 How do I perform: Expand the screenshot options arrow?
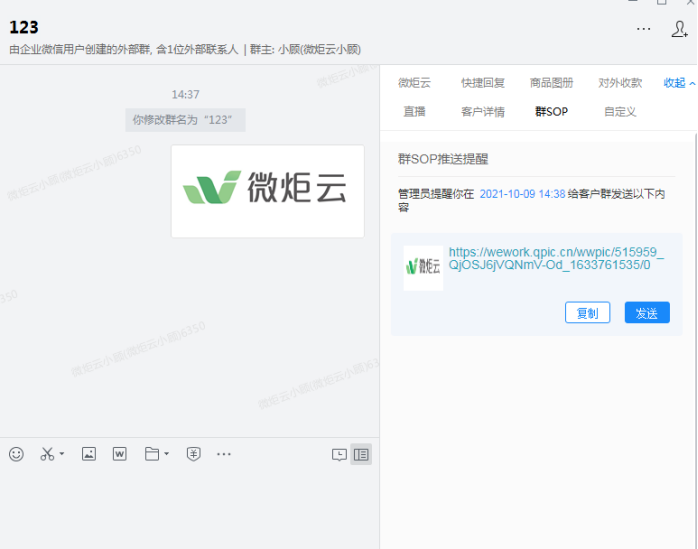62,454
